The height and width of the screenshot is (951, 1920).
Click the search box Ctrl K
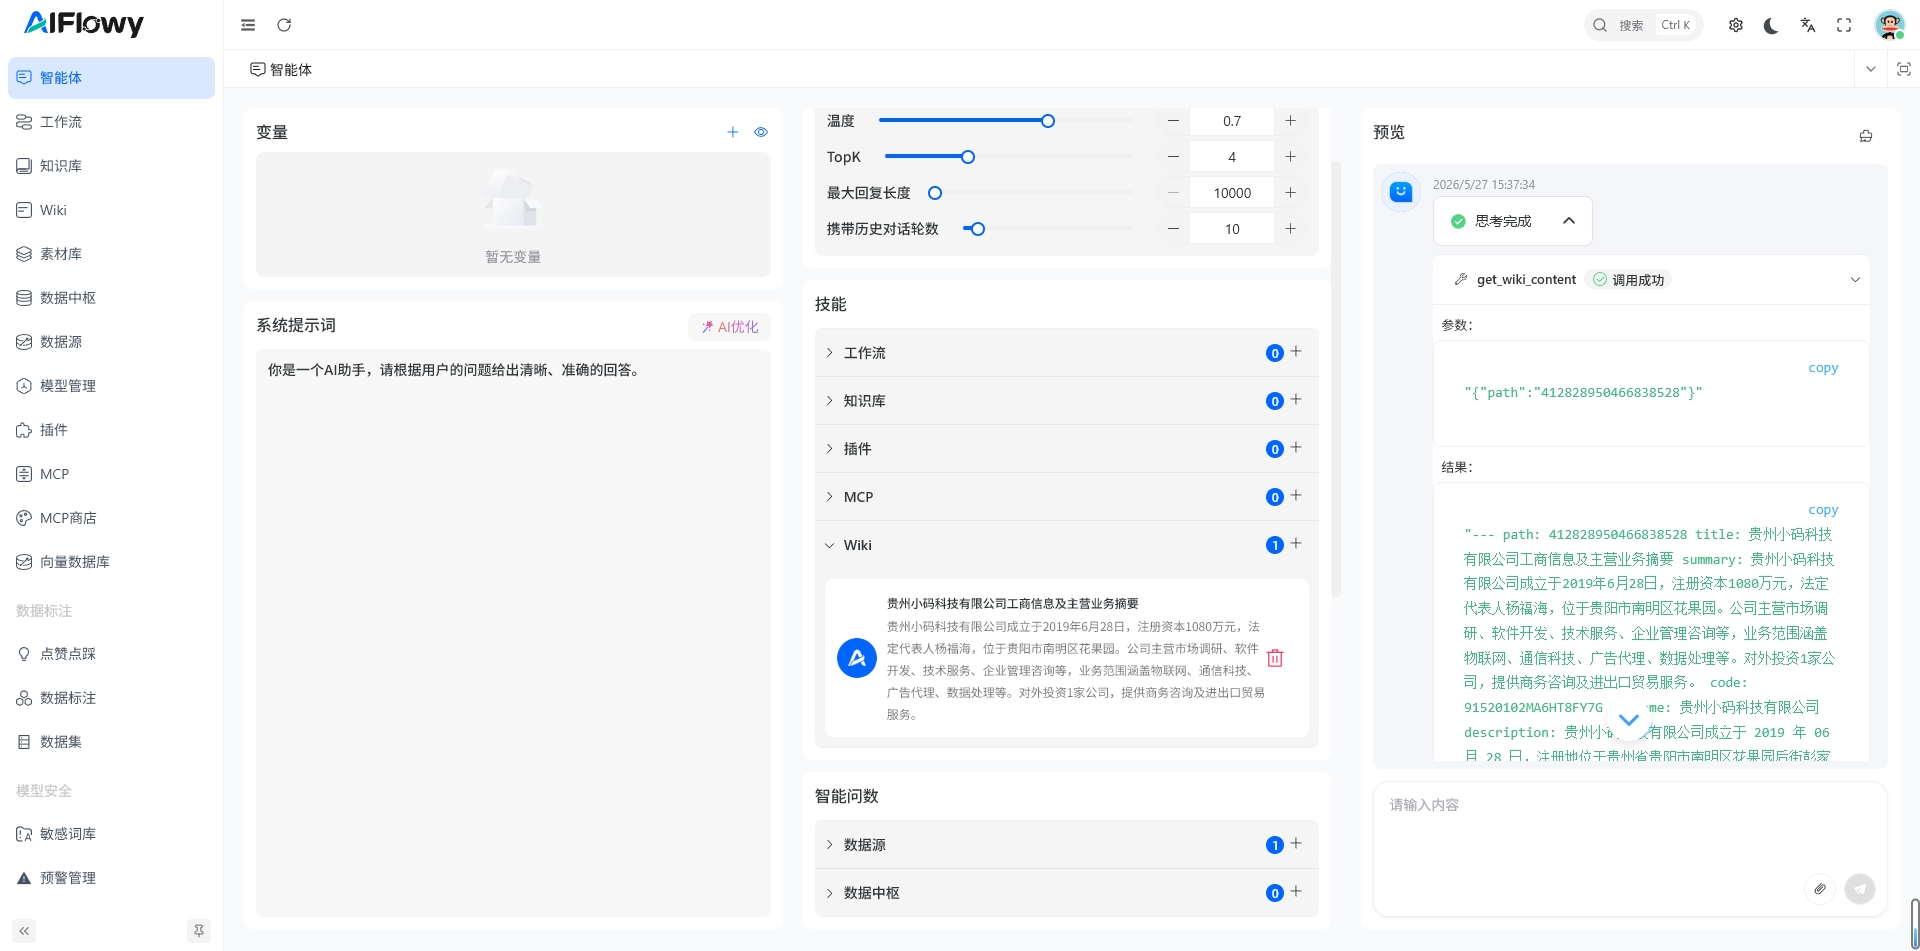tap(1643, 25)
